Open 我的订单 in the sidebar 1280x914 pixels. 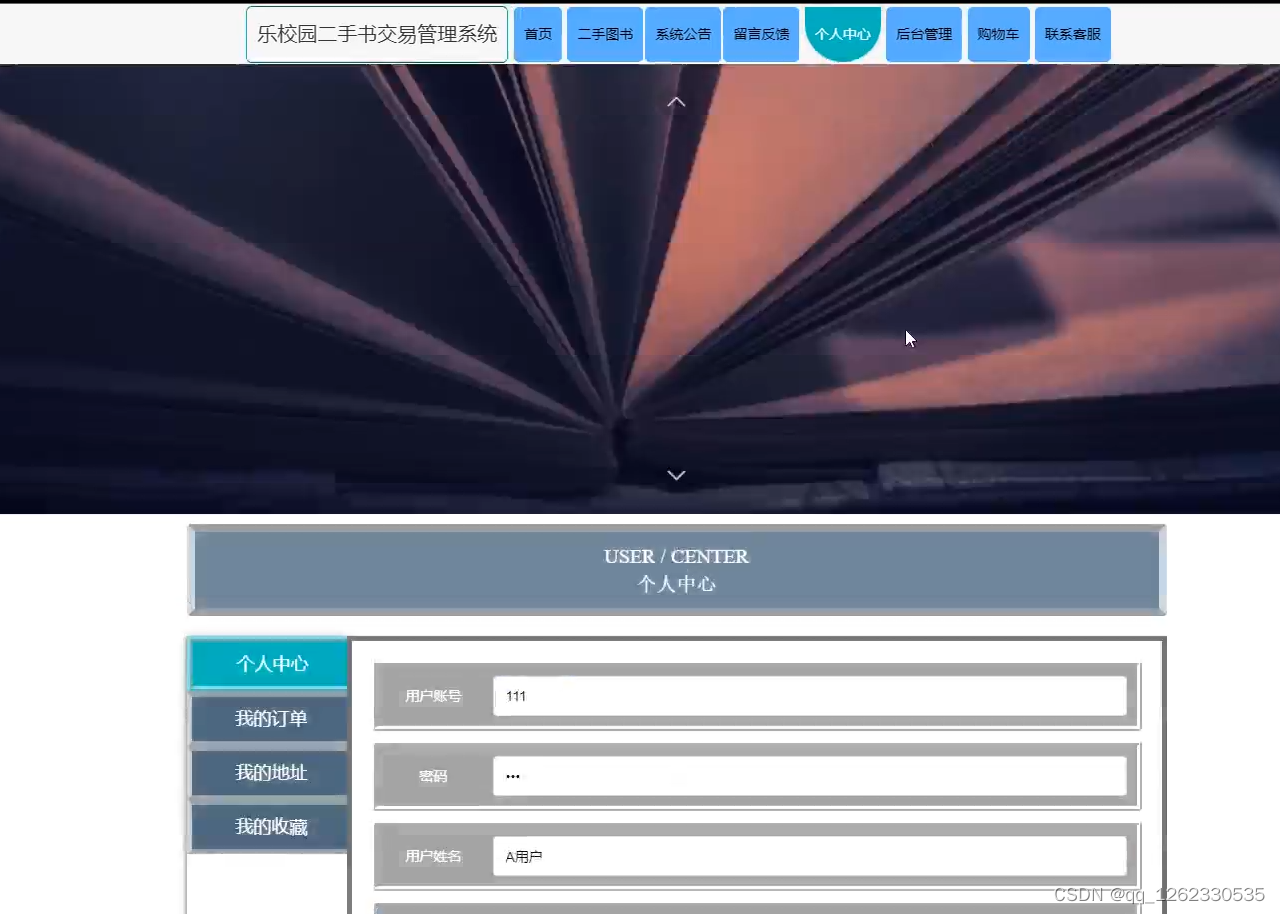coord(270,719)
